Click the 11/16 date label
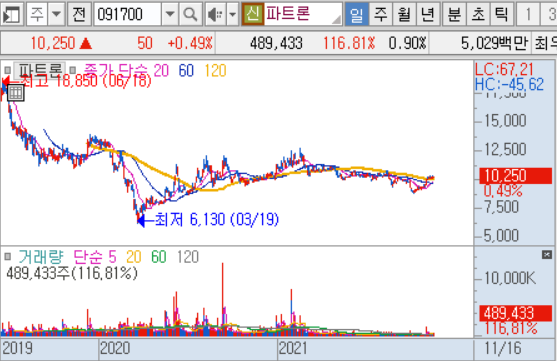The width and height of the screenshot is (557, 361). [502, 349]
